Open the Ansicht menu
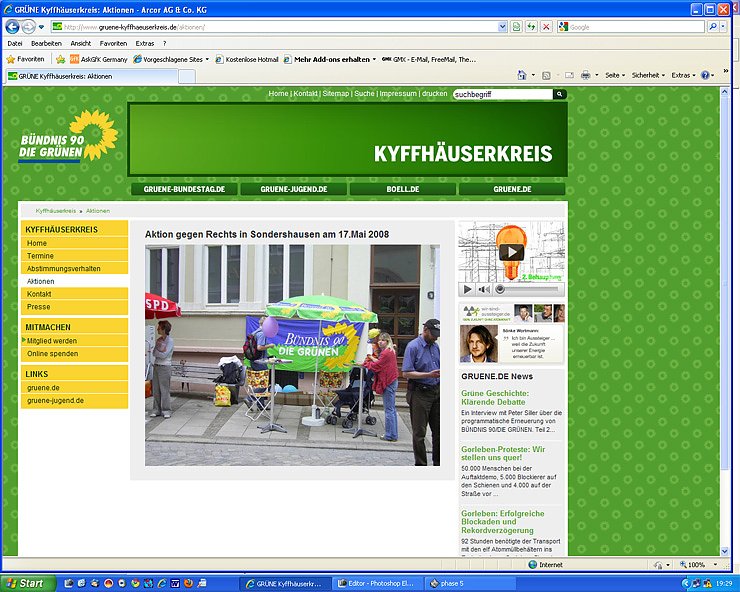 click(x=80, y=43)
